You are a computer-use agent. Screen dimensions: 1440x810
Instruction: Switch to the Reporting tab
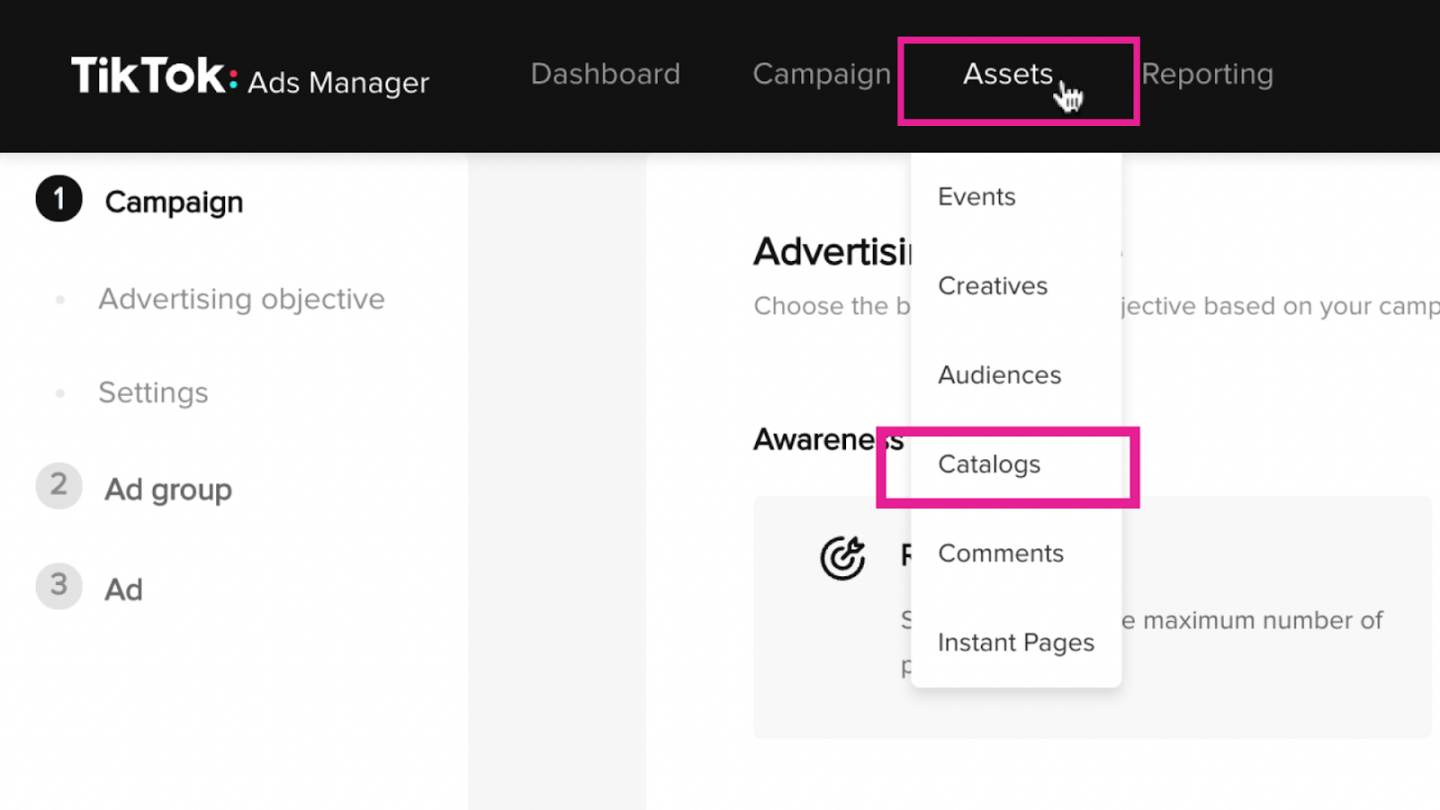[x=1207, y=75]
